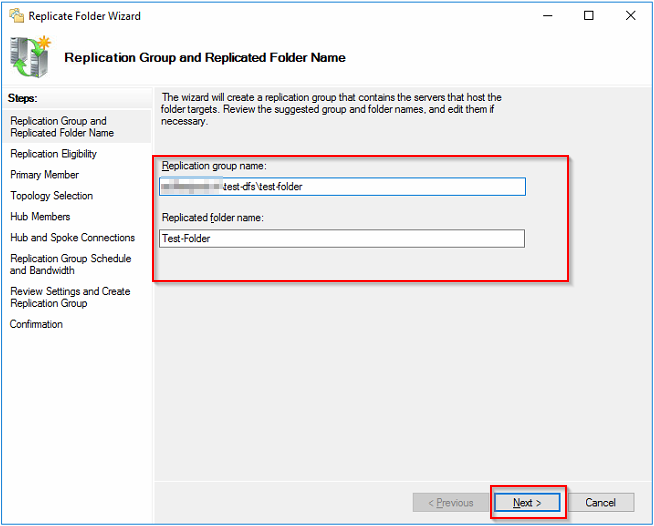Open the Hub and Spoke Connections step
This screenshot has height=526, width=654.
[x=72, y=238]
